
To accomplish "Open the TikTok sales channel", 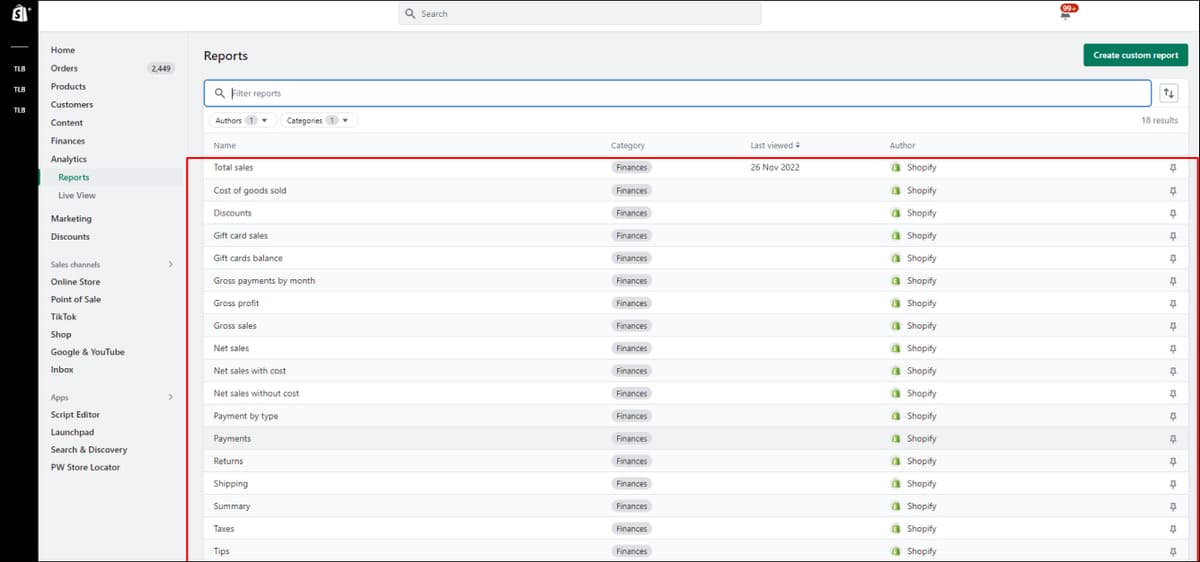I will click(64, 317).
